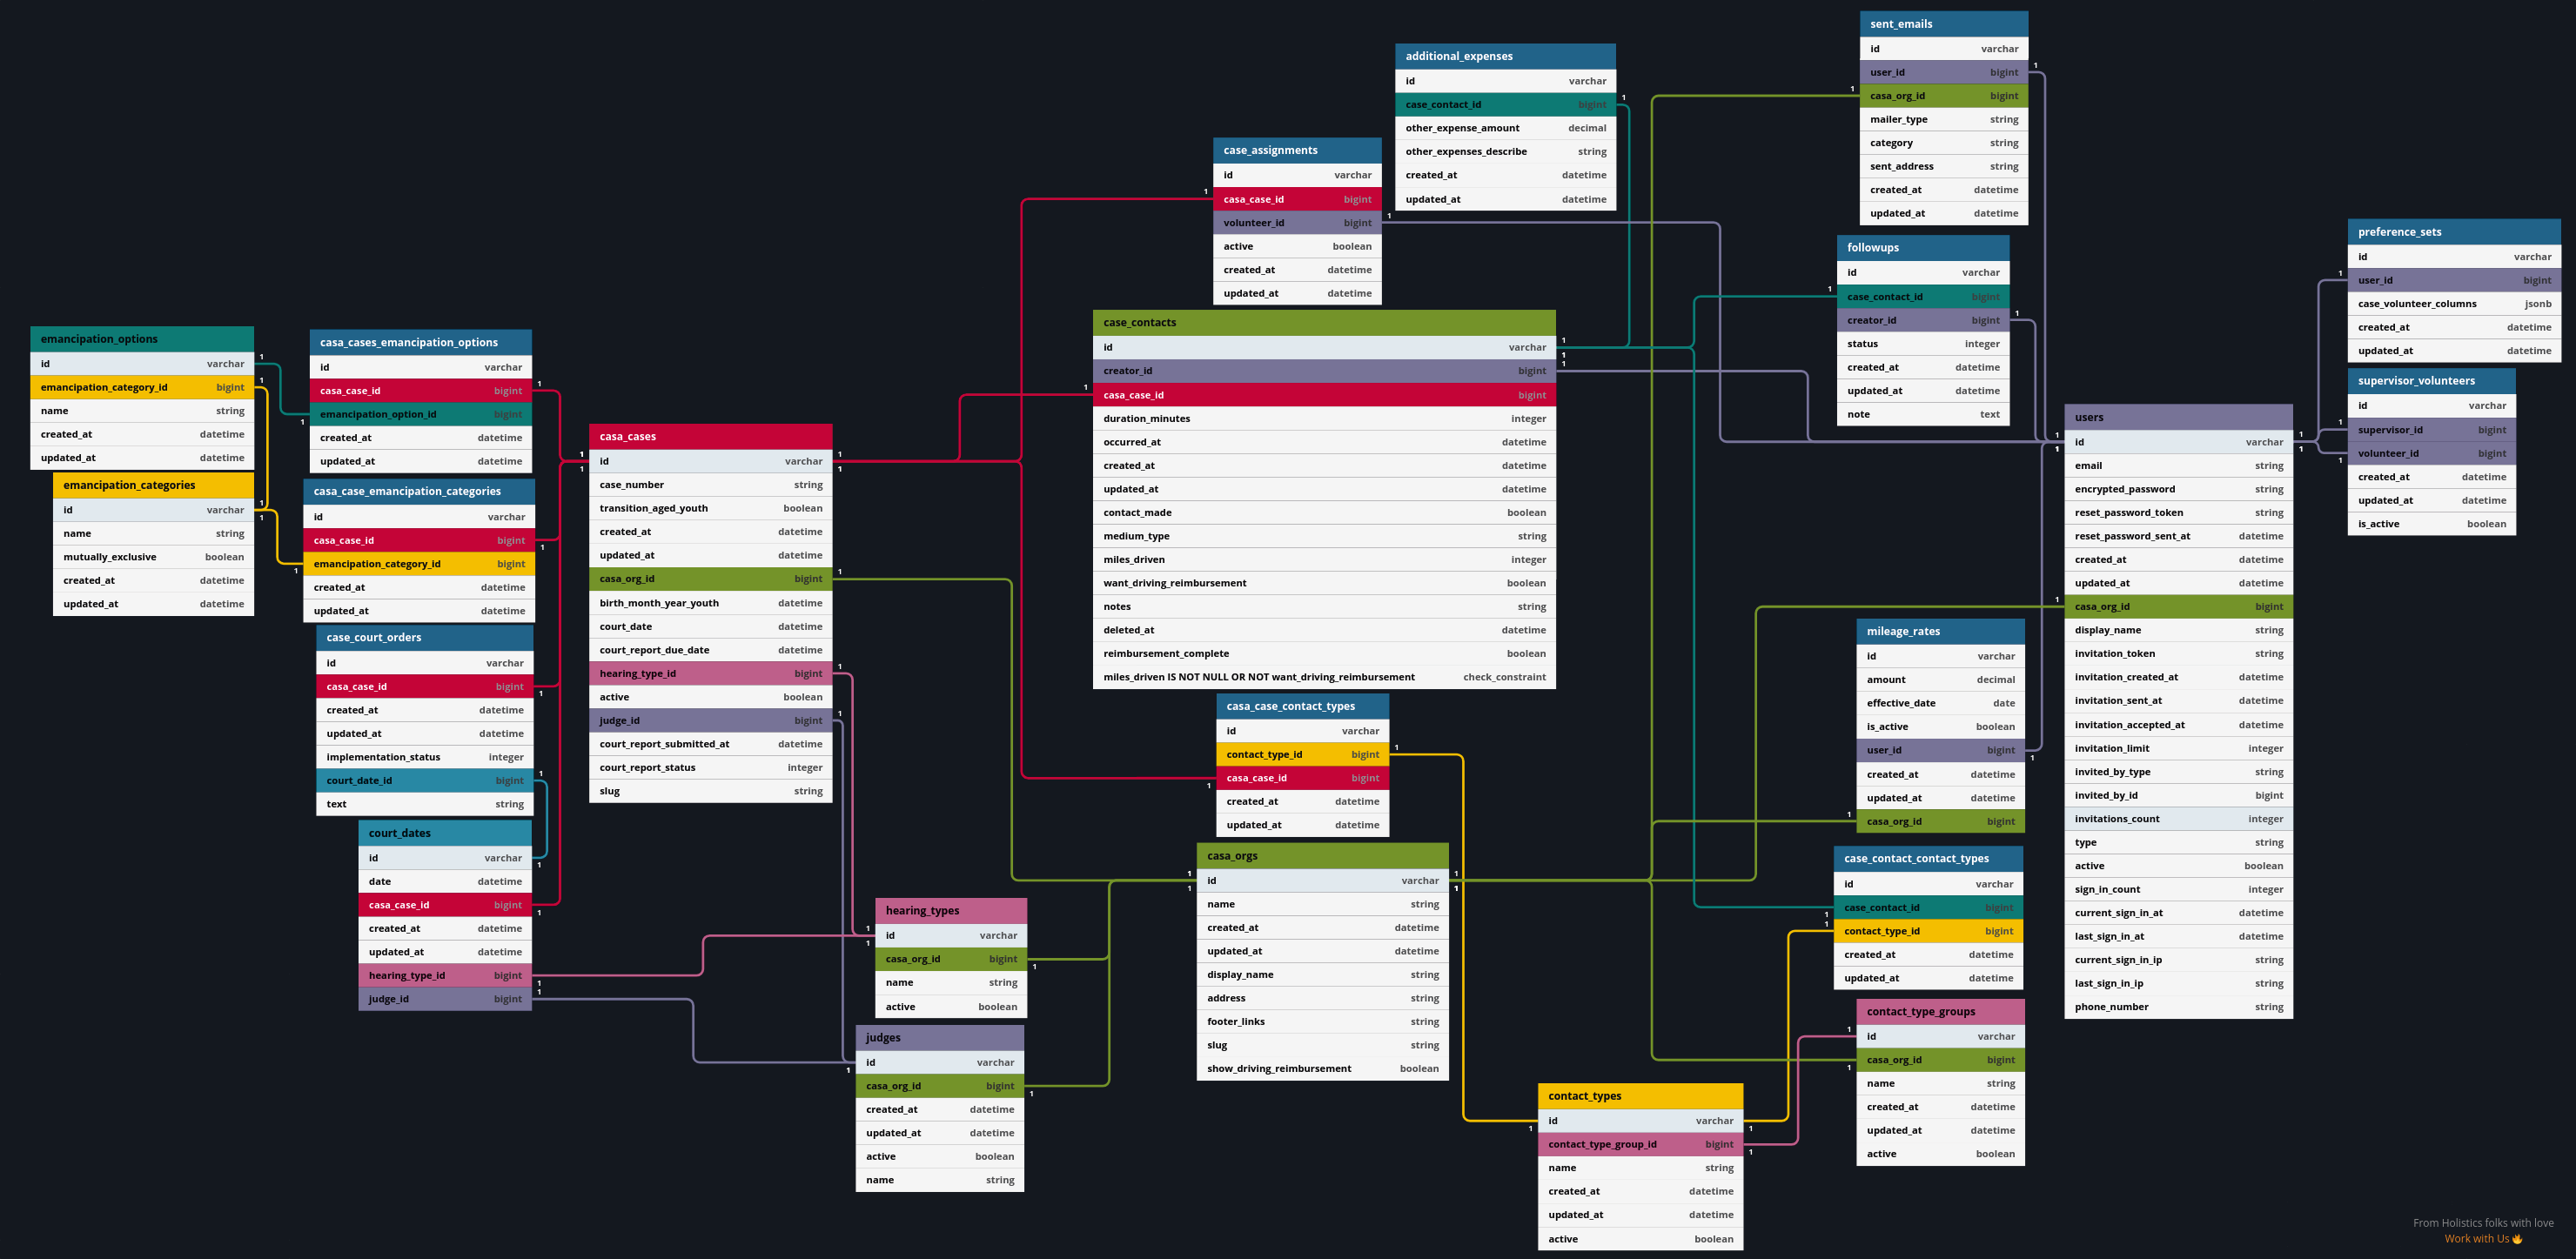The image size is (2576, 1259).
Task: Select judge_id field in court_dates table
Action: (444, 999)
